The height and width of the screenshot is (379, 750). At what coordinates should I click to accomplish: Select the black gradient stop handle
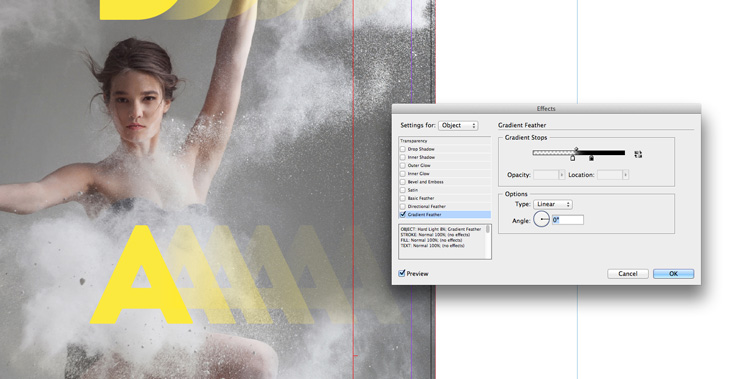tap(591, 158)
